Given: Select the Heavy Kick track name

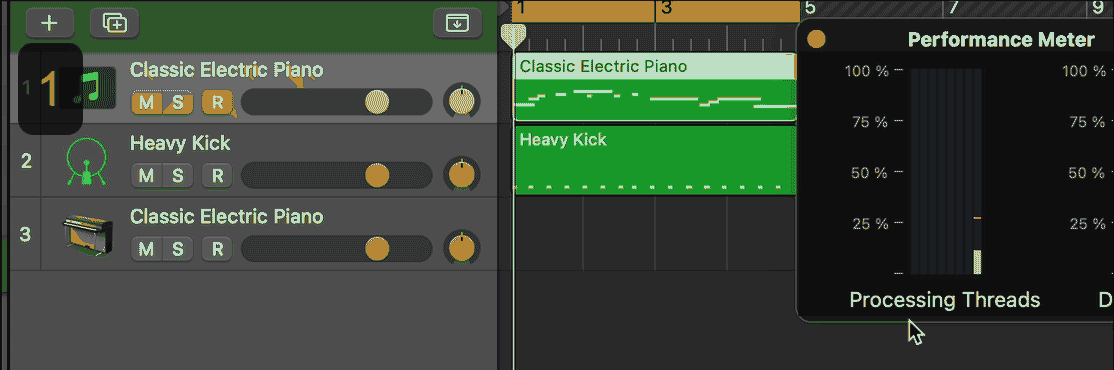Looking at the screenshot, I should pos(180,143).
